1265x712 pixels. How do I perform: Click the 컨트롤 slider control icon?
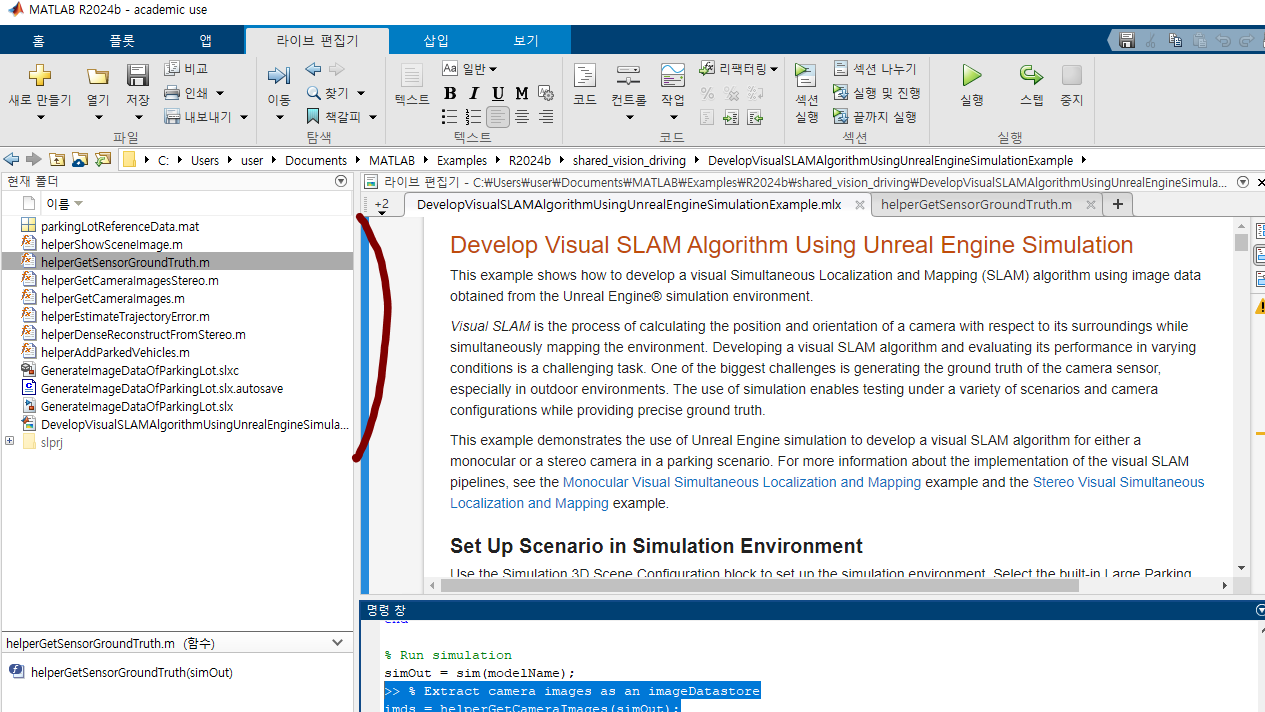click(628, 76)
